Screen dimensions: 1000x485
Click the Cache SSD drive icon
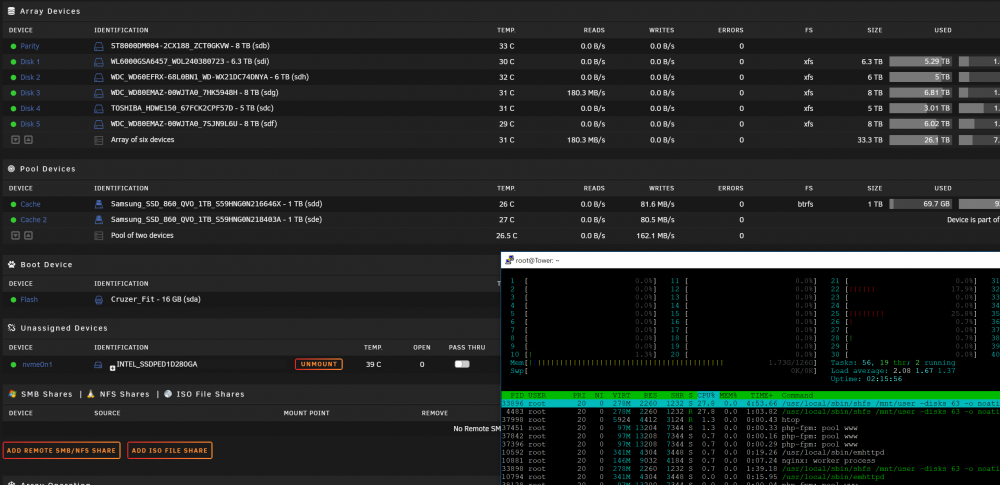point(98,204)
